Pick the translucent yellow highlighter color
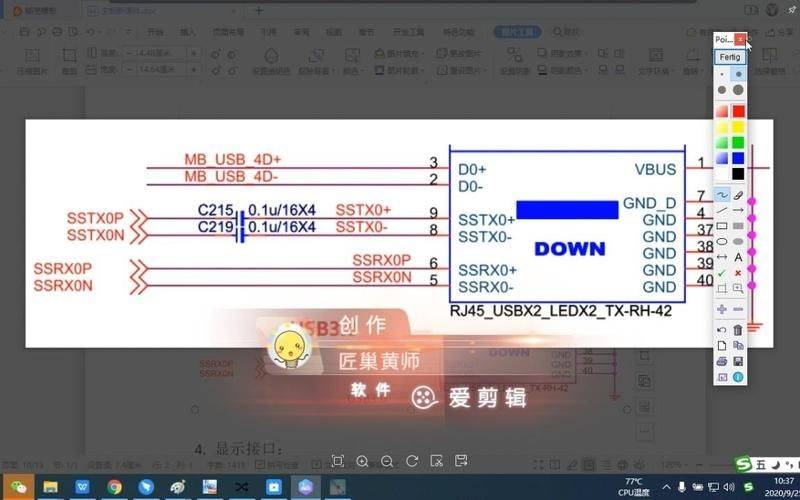Image resolution: width=800 pixels, height=500 pixels. tap(721, 127)
